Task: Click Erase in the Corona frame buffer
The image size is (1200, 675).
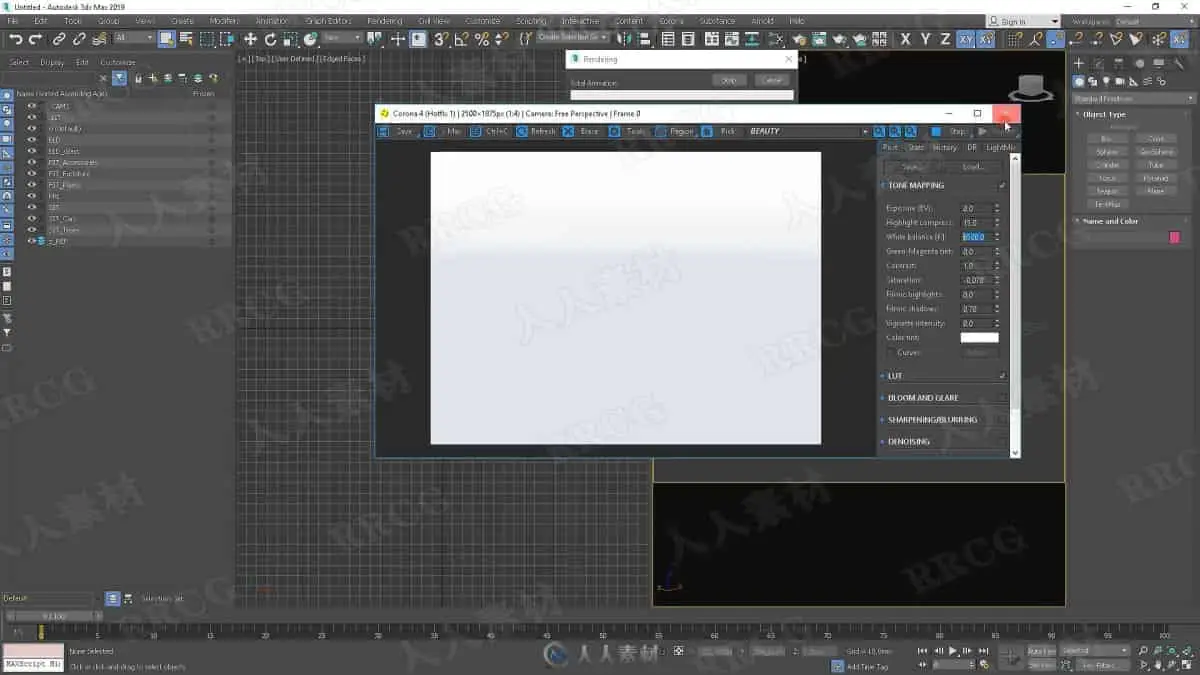Action: pyautogui.click(x=583, y=131)
